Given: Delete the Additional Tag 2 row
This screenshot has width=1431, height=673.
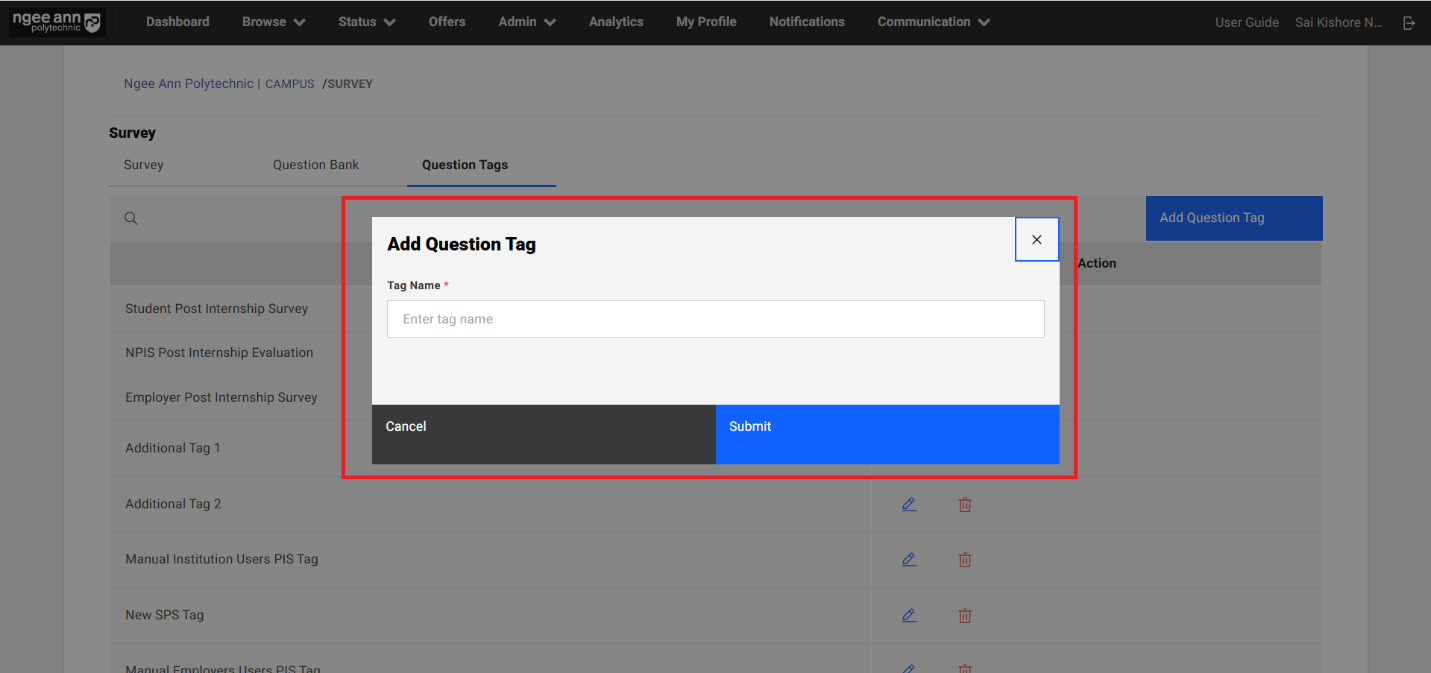Looking at the screenshot, I should coord(965,504).
